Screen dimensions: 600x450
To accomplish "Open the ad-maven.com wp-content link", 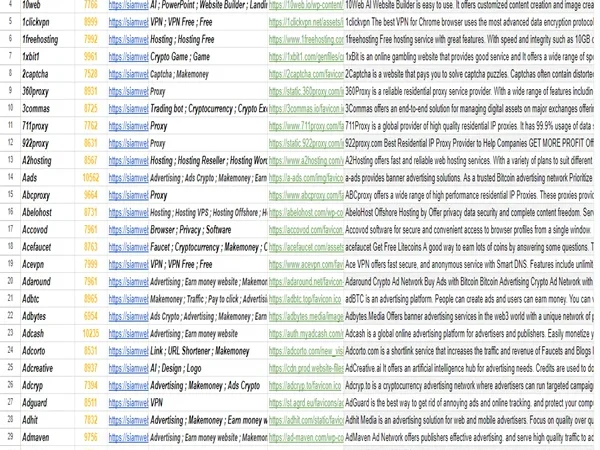I will tap(306, 437).
